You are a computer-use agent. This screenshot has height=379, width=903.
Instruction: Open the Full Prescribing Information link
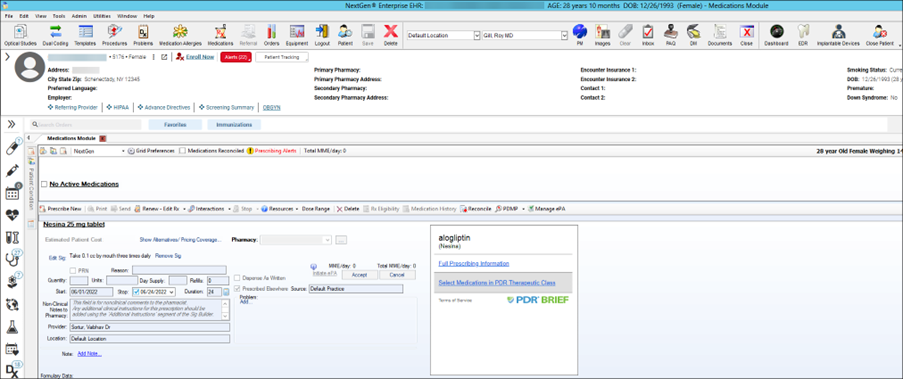tap(473, 263)
